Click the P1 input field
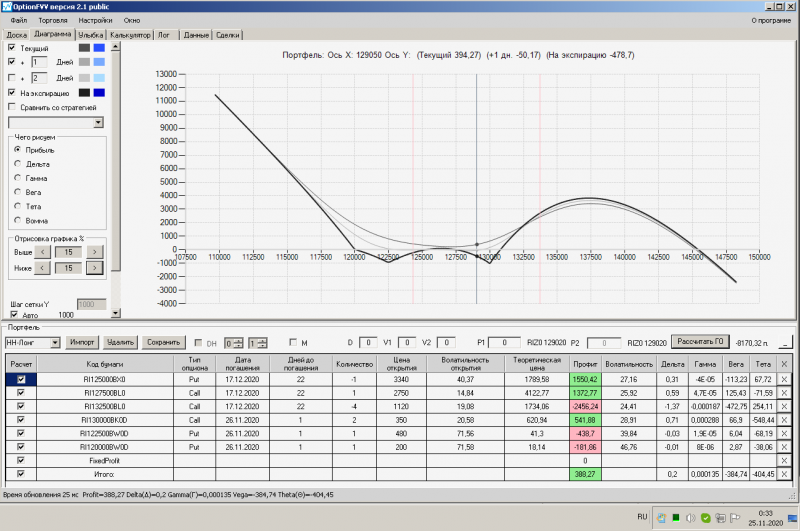This screenshot has width=800, height=531. [x=504, y=343]
